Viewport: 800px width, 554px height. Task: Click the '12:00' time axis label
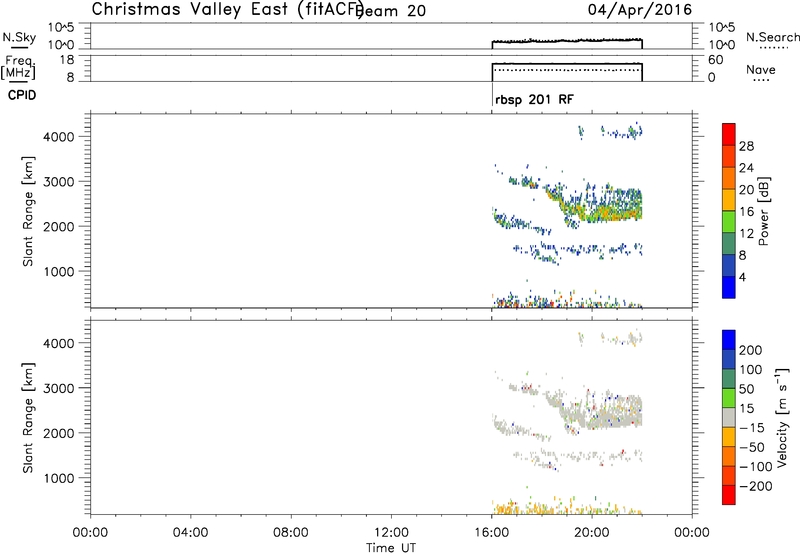pos(391,533)
